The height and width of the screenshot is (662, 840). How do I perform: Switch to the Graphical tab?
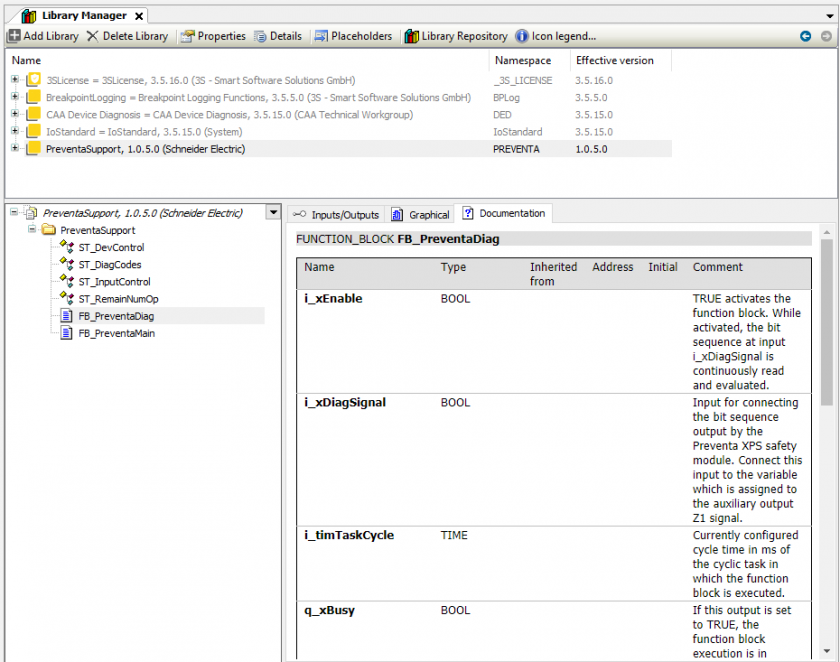click(x=420, y=214)
